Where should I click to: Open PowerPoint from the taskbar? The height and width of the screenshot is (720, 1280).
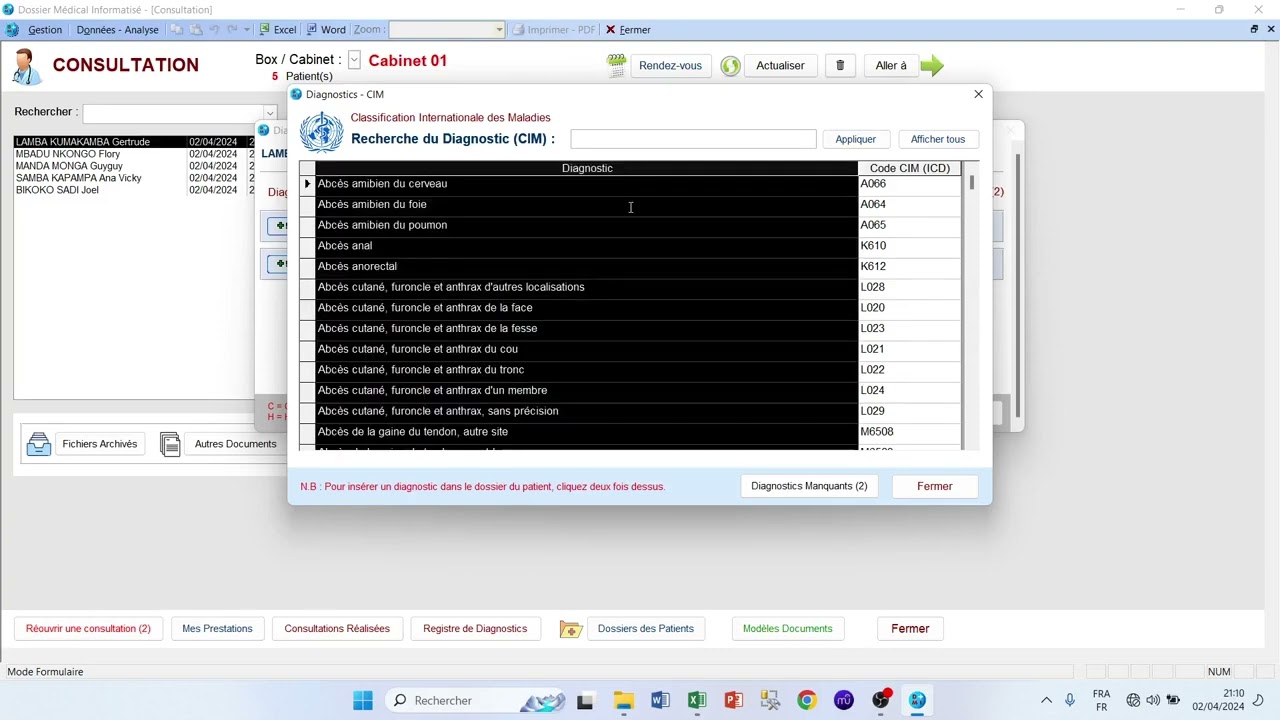click(734, 700)
